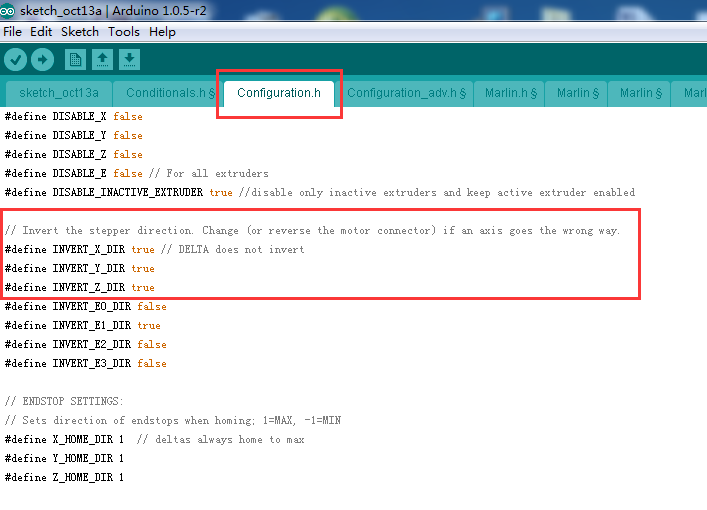Click the Arduino logo in title bar
This screenshot has height=510, width=707.
pos(7,10)
